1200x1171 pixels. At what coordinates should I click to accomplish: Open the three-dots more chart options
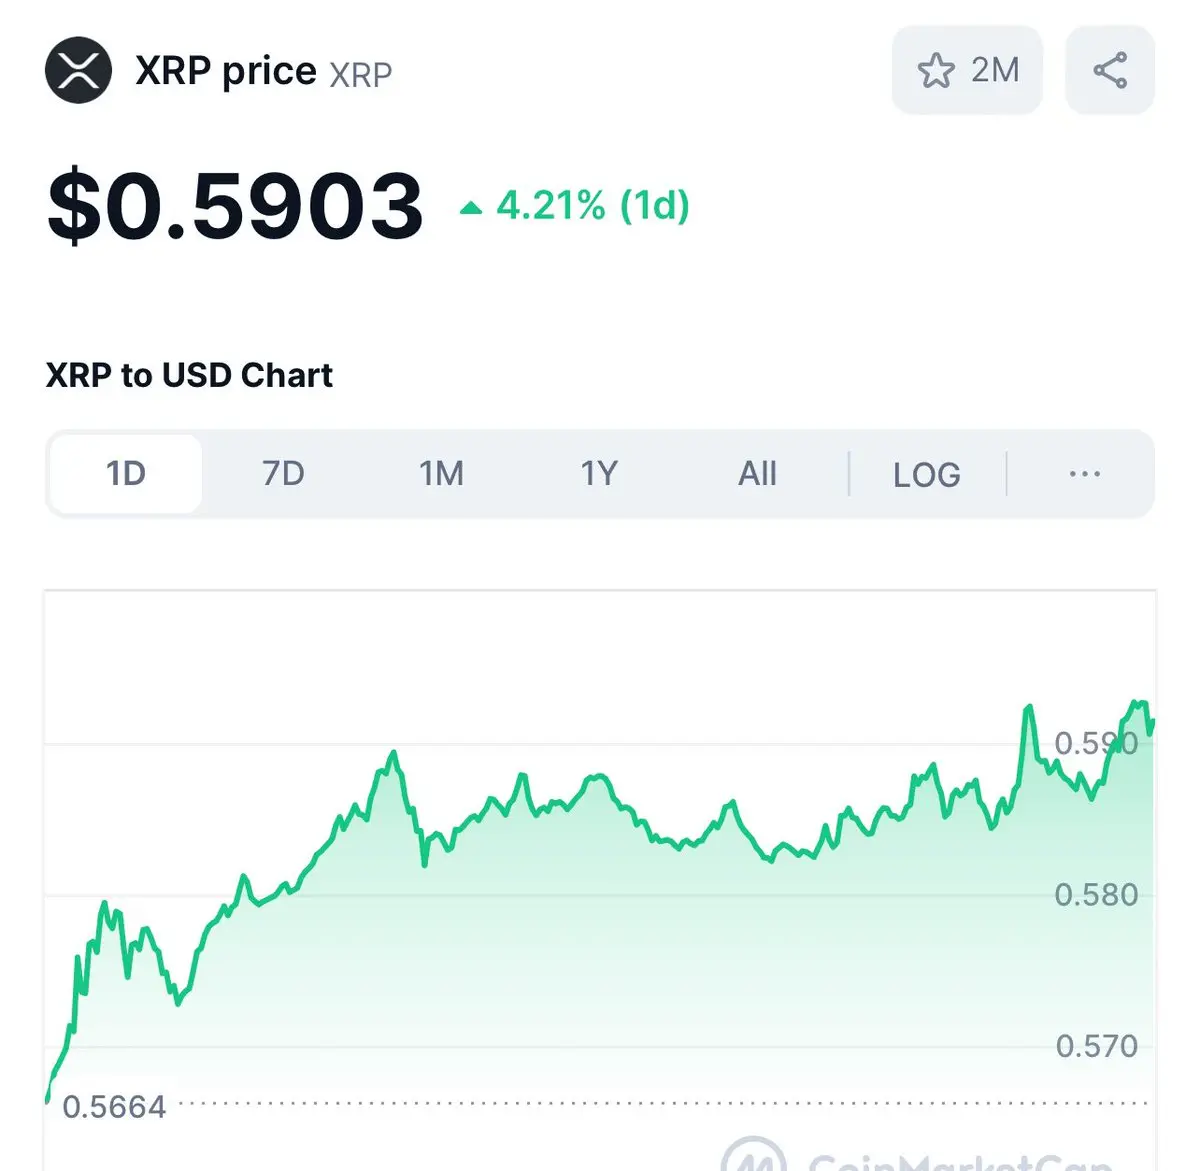(x=1084, y=474)
